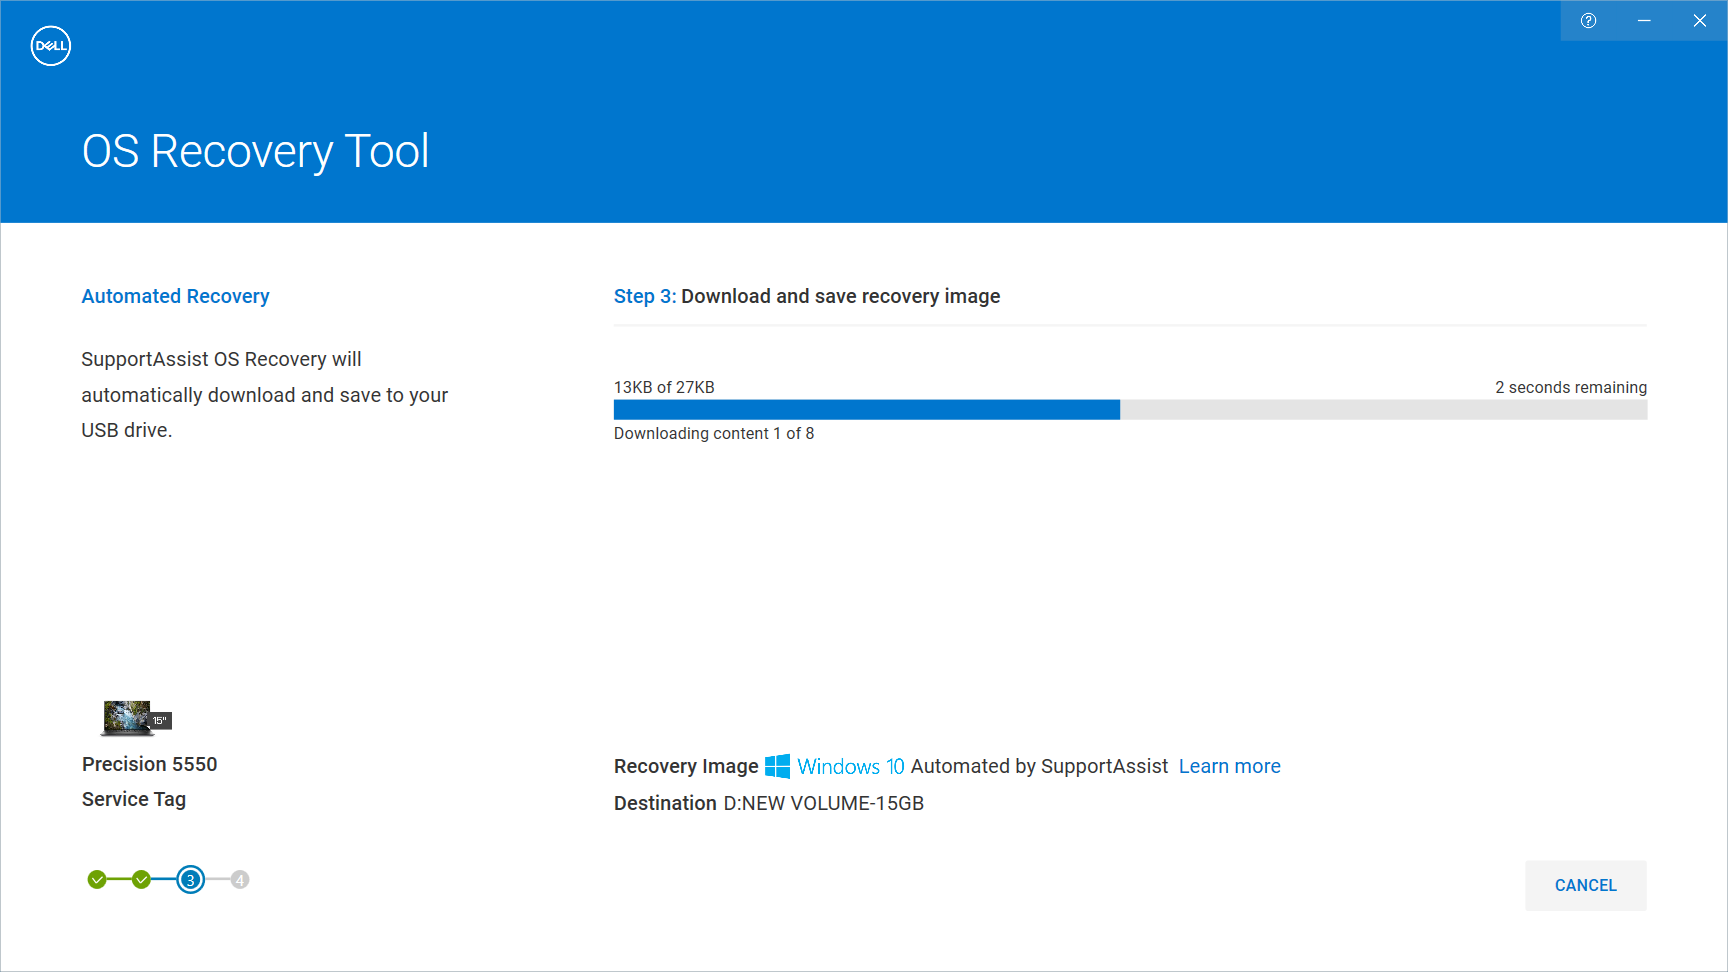Open the Learn more link
The image size is (1728, 972).
coord(1229,766)
